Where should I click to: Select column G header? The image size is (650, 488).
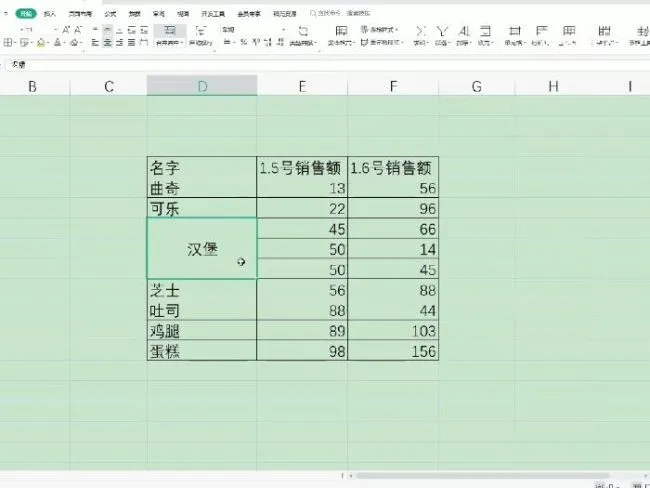pyautogui.click(x=477, y=86)
